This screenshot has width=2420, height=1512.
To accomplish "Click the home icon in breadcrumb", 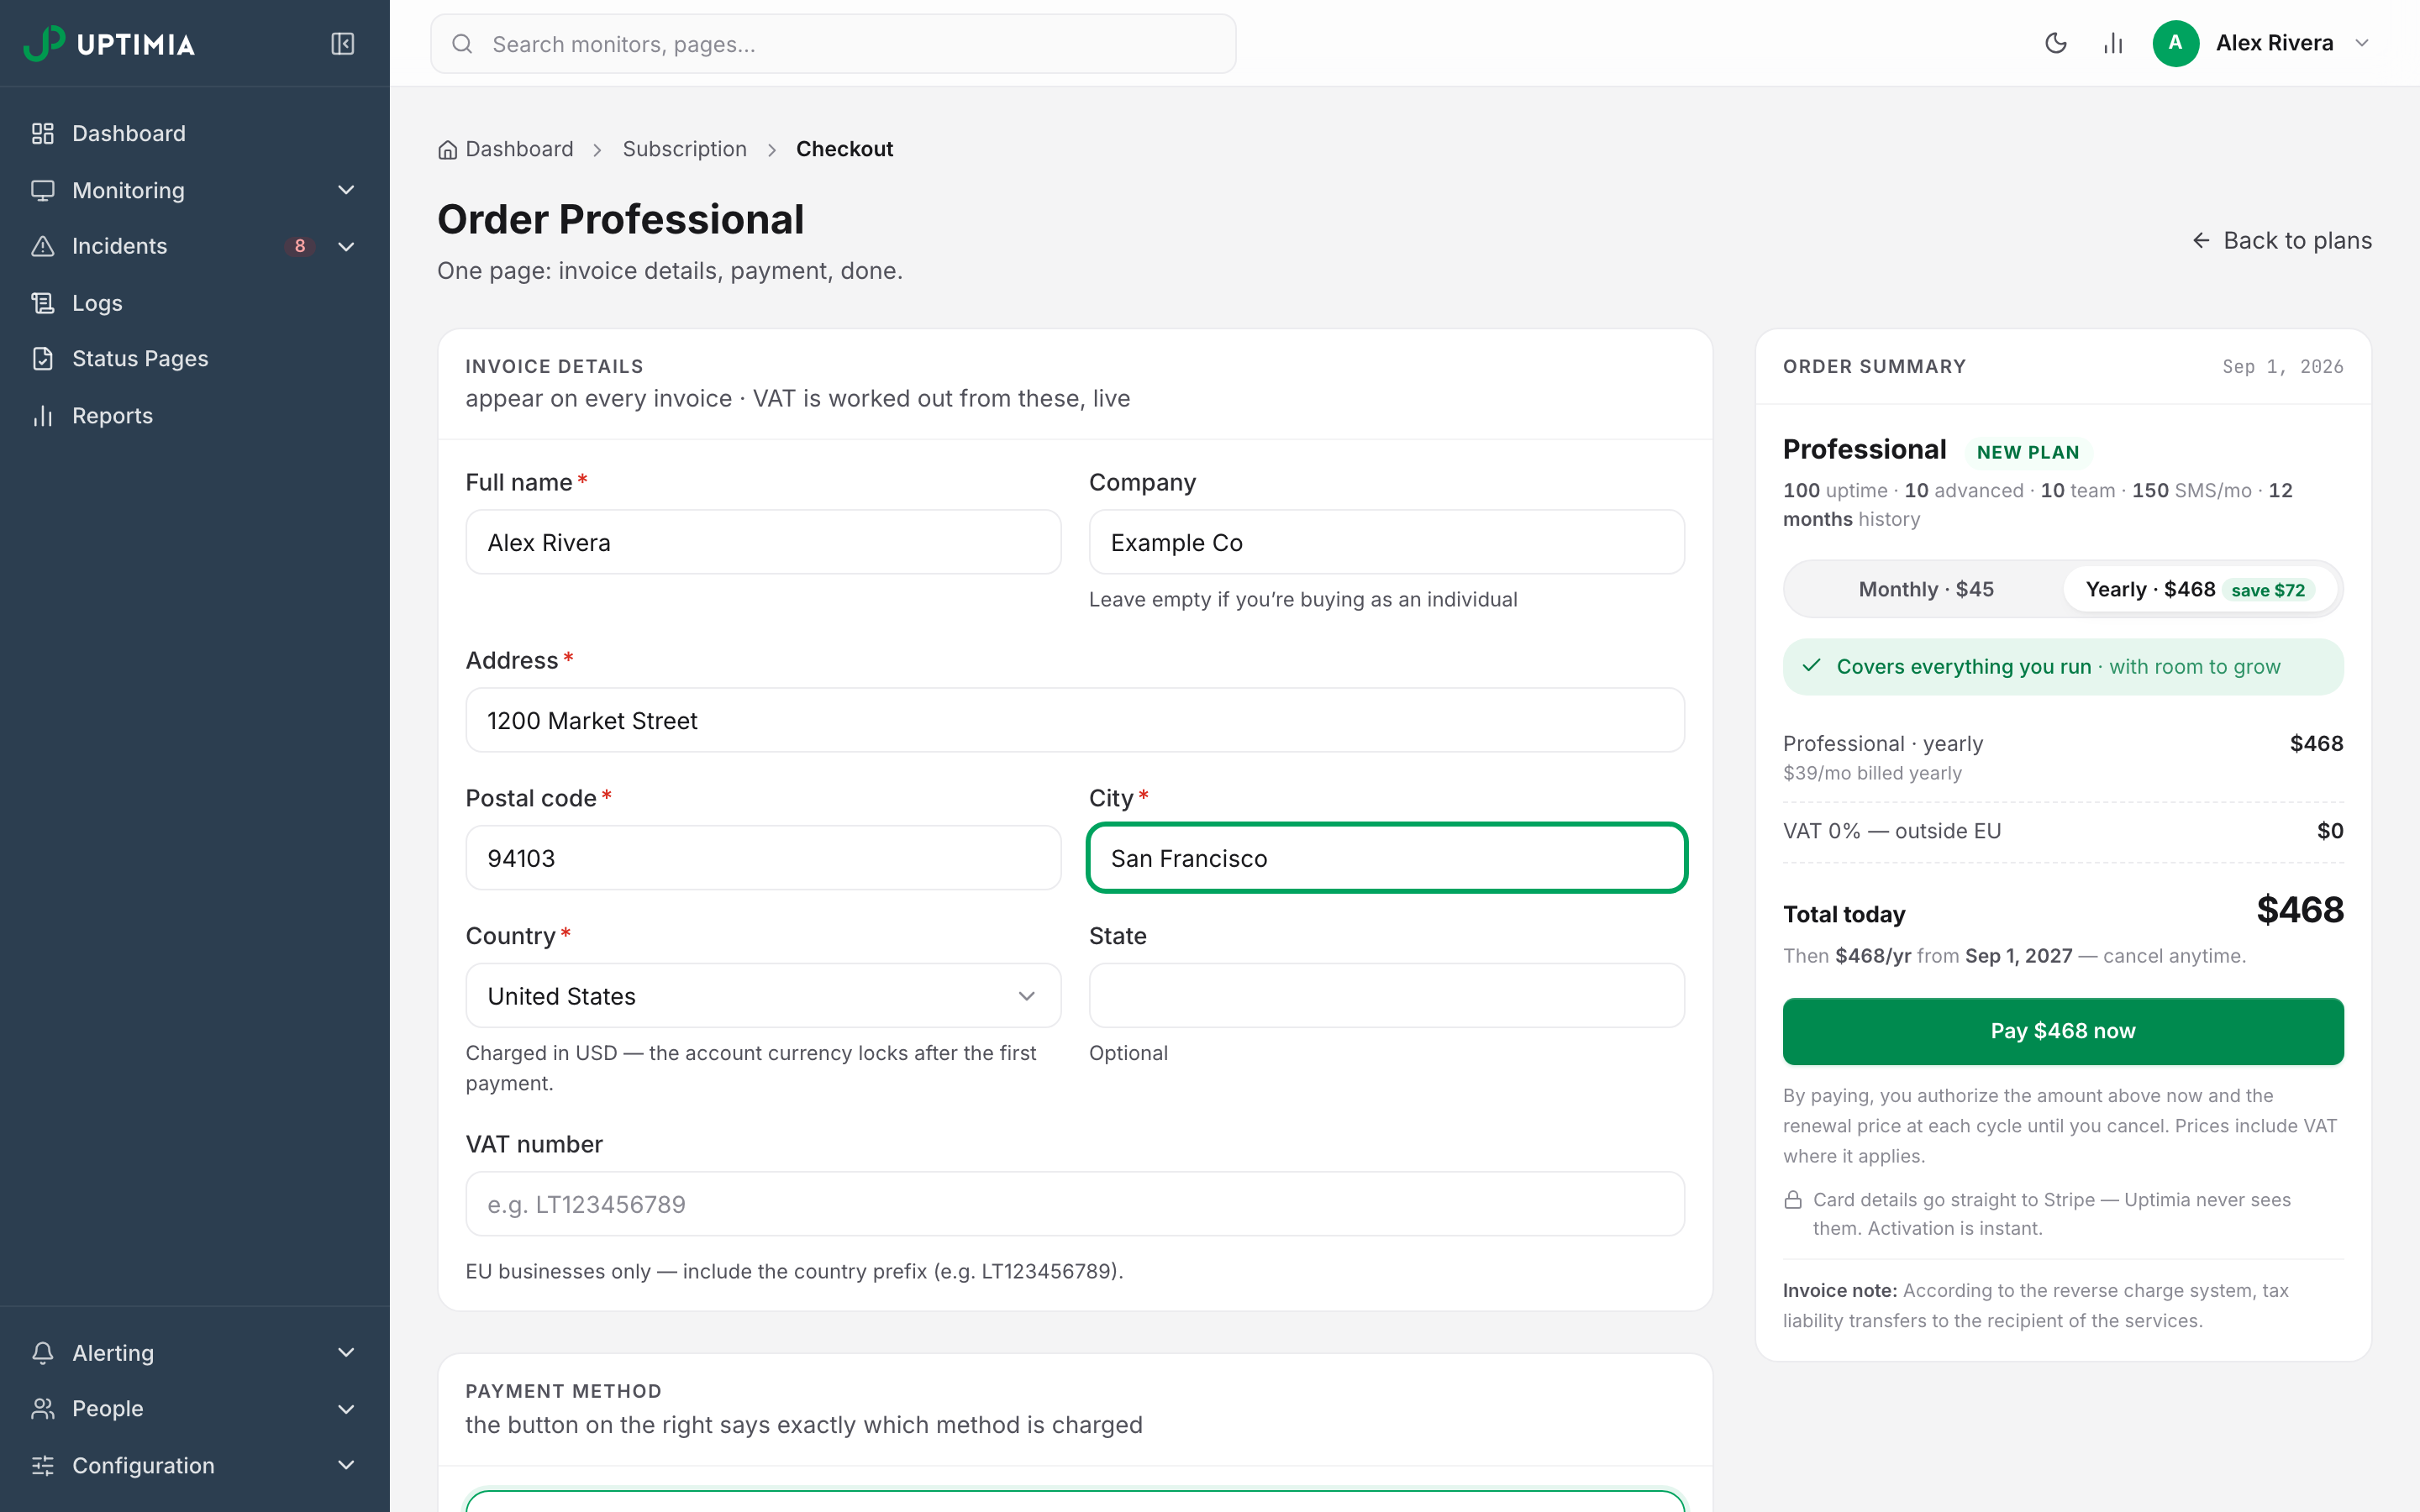I will (447, 150).
